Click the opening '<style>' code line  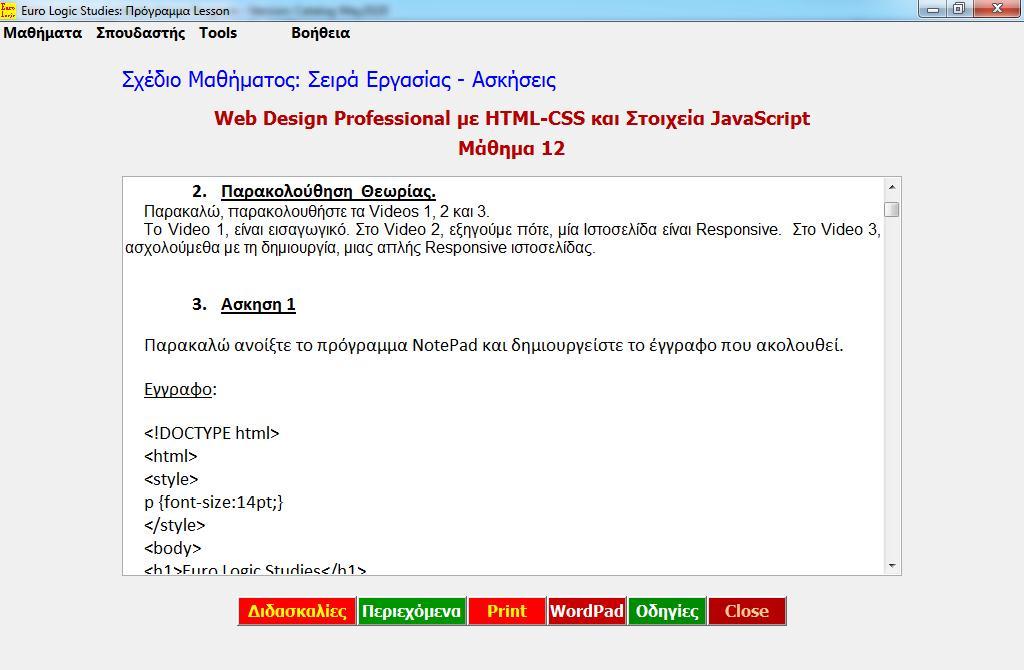[x=170, y=479]
